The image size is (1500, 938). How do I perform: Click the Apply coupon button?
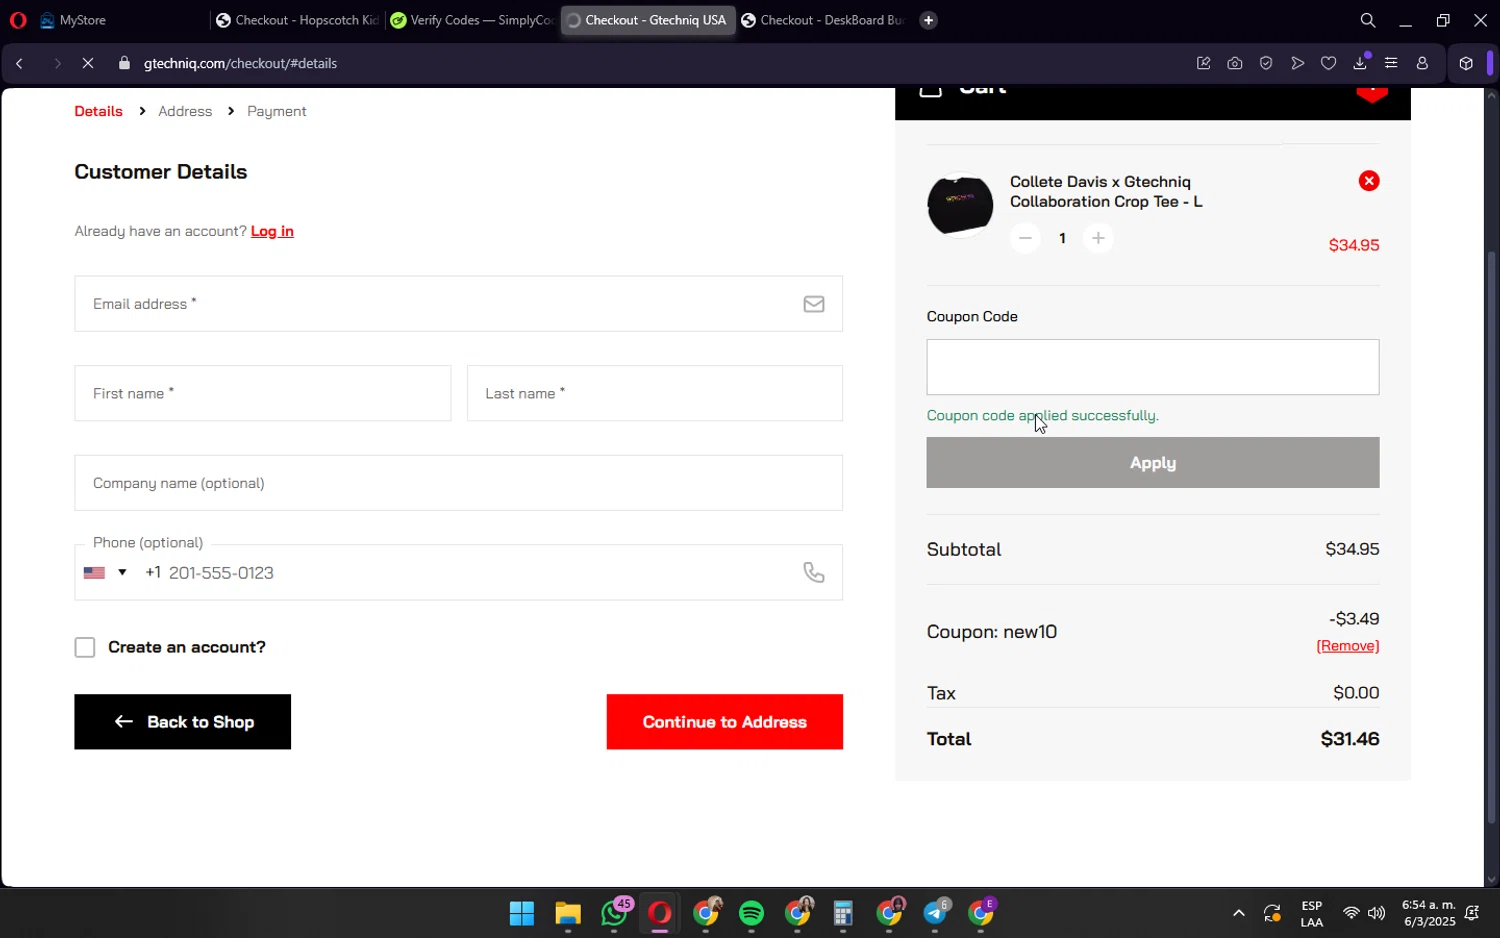(x=1152, y=463)
